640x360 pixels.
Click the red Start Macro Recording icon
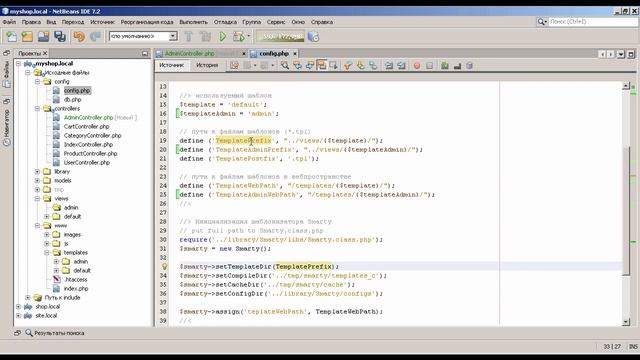[417, 65]
